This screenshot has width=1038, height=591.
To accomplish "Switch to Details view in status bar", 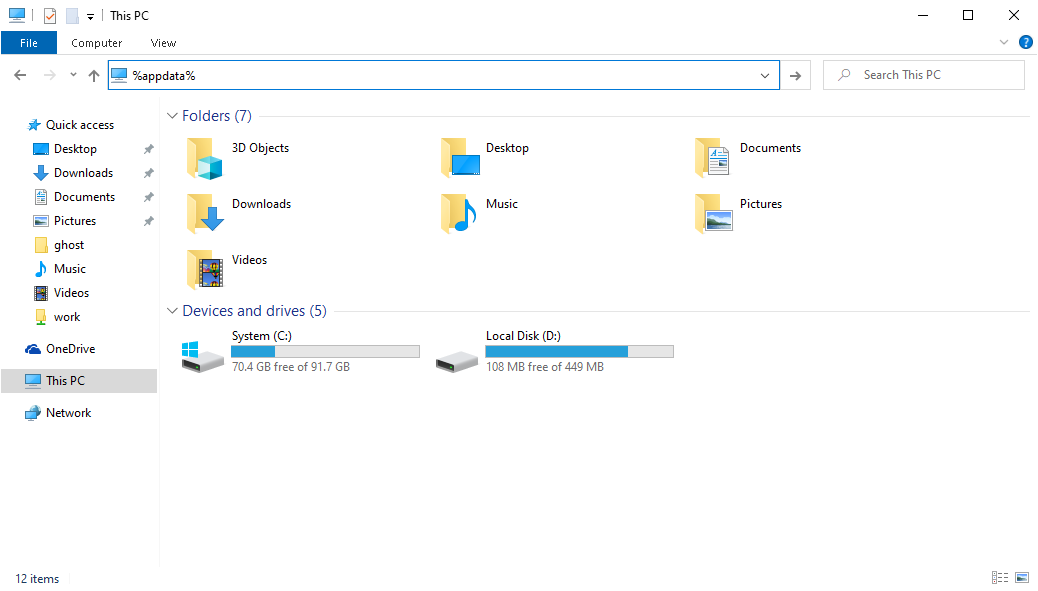I will point(1000,578).
